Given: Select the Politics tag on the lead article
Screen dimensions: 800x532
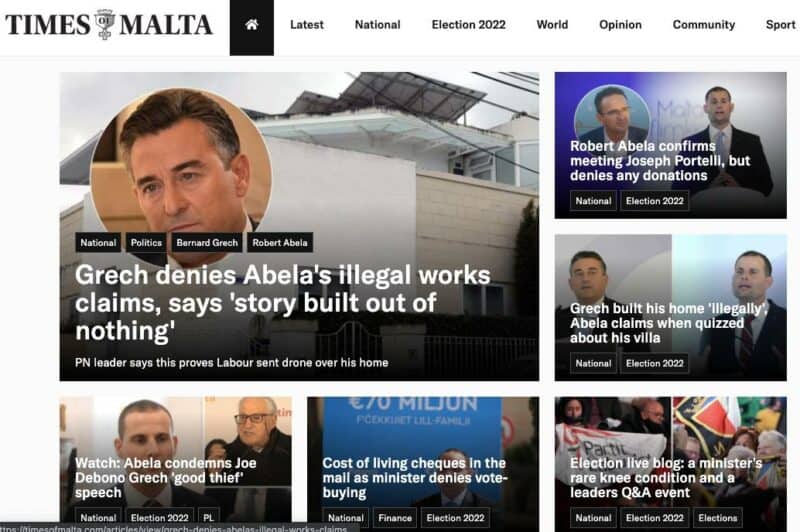Looking at the screenshot, I should point(146,243).
